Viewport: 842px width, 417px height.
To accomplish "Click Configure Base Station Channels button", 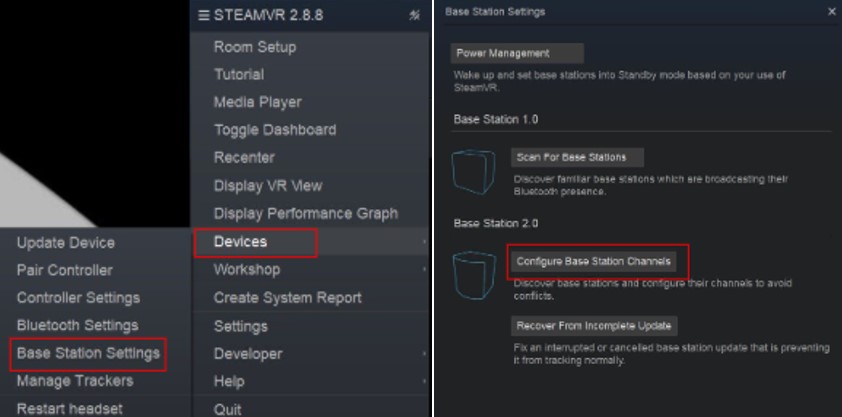I will (593, 261).
